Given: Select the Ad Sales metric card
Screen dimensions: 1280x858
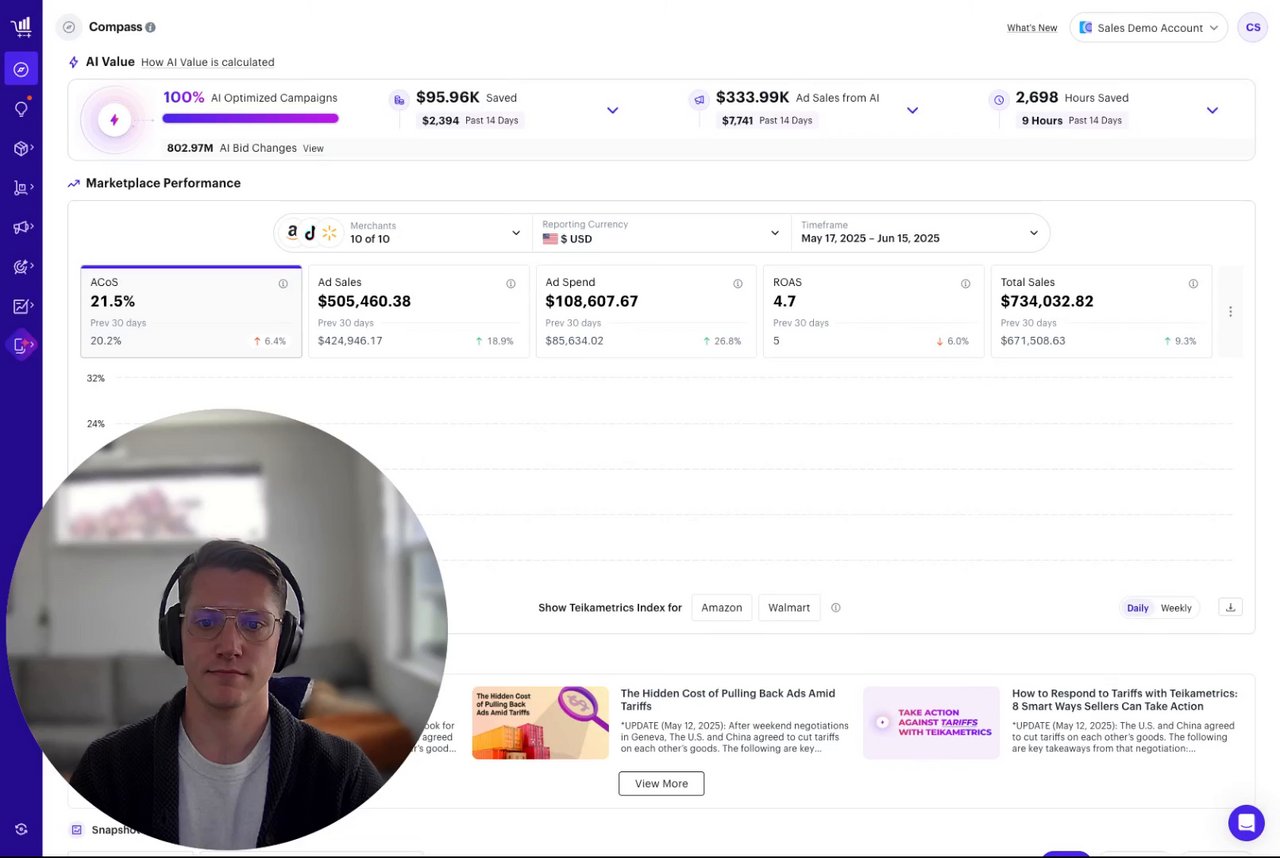Looking at the screenshot, I should [x=418, y=311].
